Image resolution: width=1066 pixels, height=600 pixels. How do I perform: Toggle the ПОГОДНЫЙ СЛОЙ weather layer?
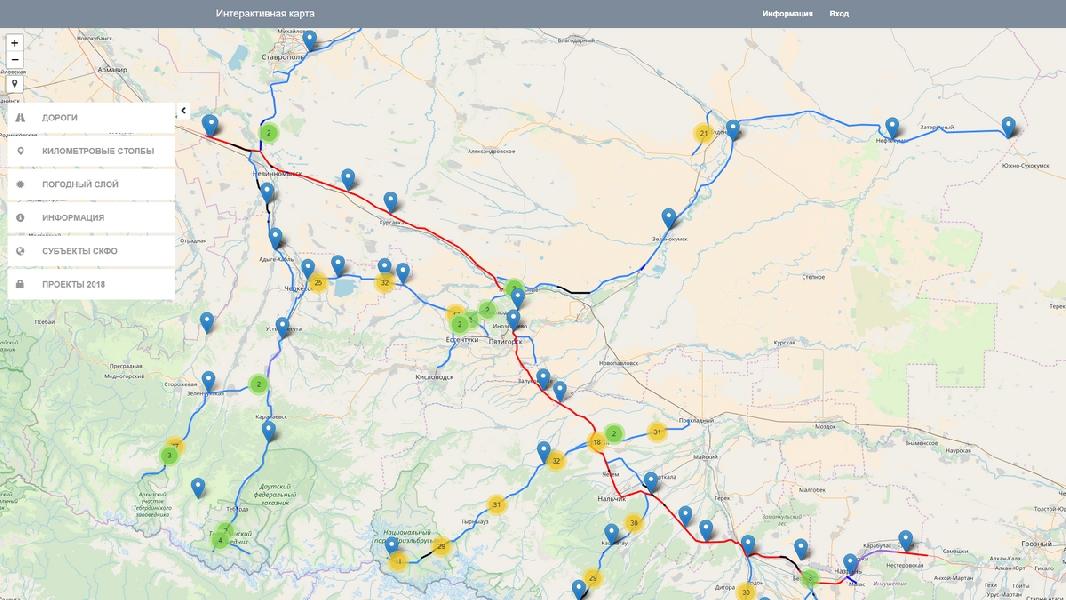(x=88, y=185)
